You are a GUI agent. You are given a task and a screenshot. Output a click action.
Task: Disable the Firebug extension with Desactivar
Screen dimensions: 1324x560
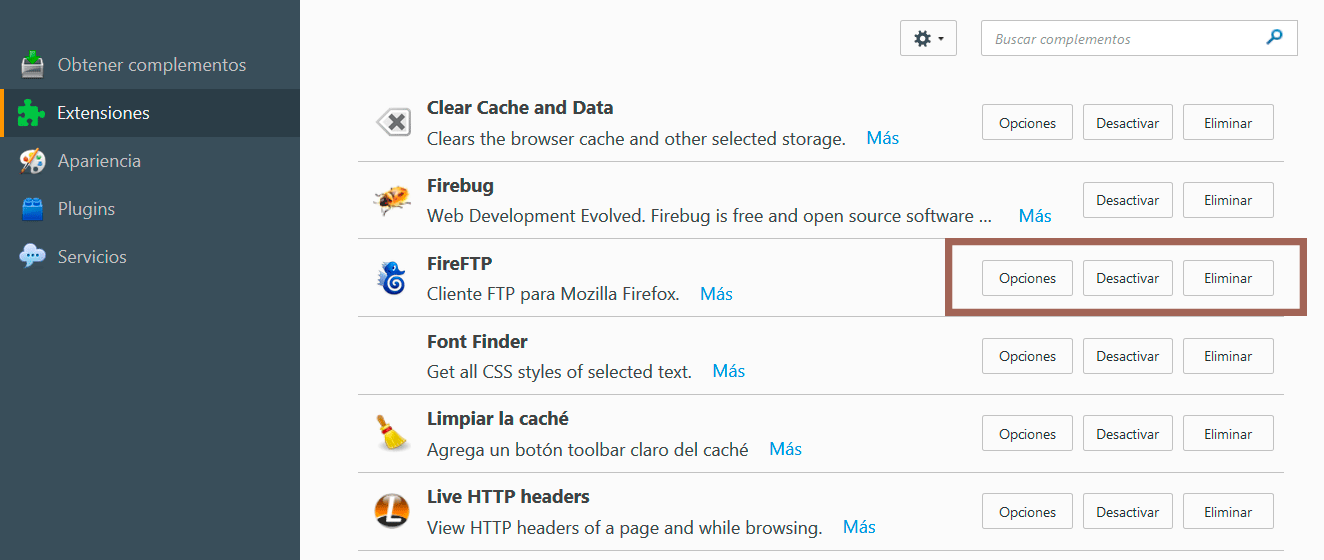pos(1127,200)
